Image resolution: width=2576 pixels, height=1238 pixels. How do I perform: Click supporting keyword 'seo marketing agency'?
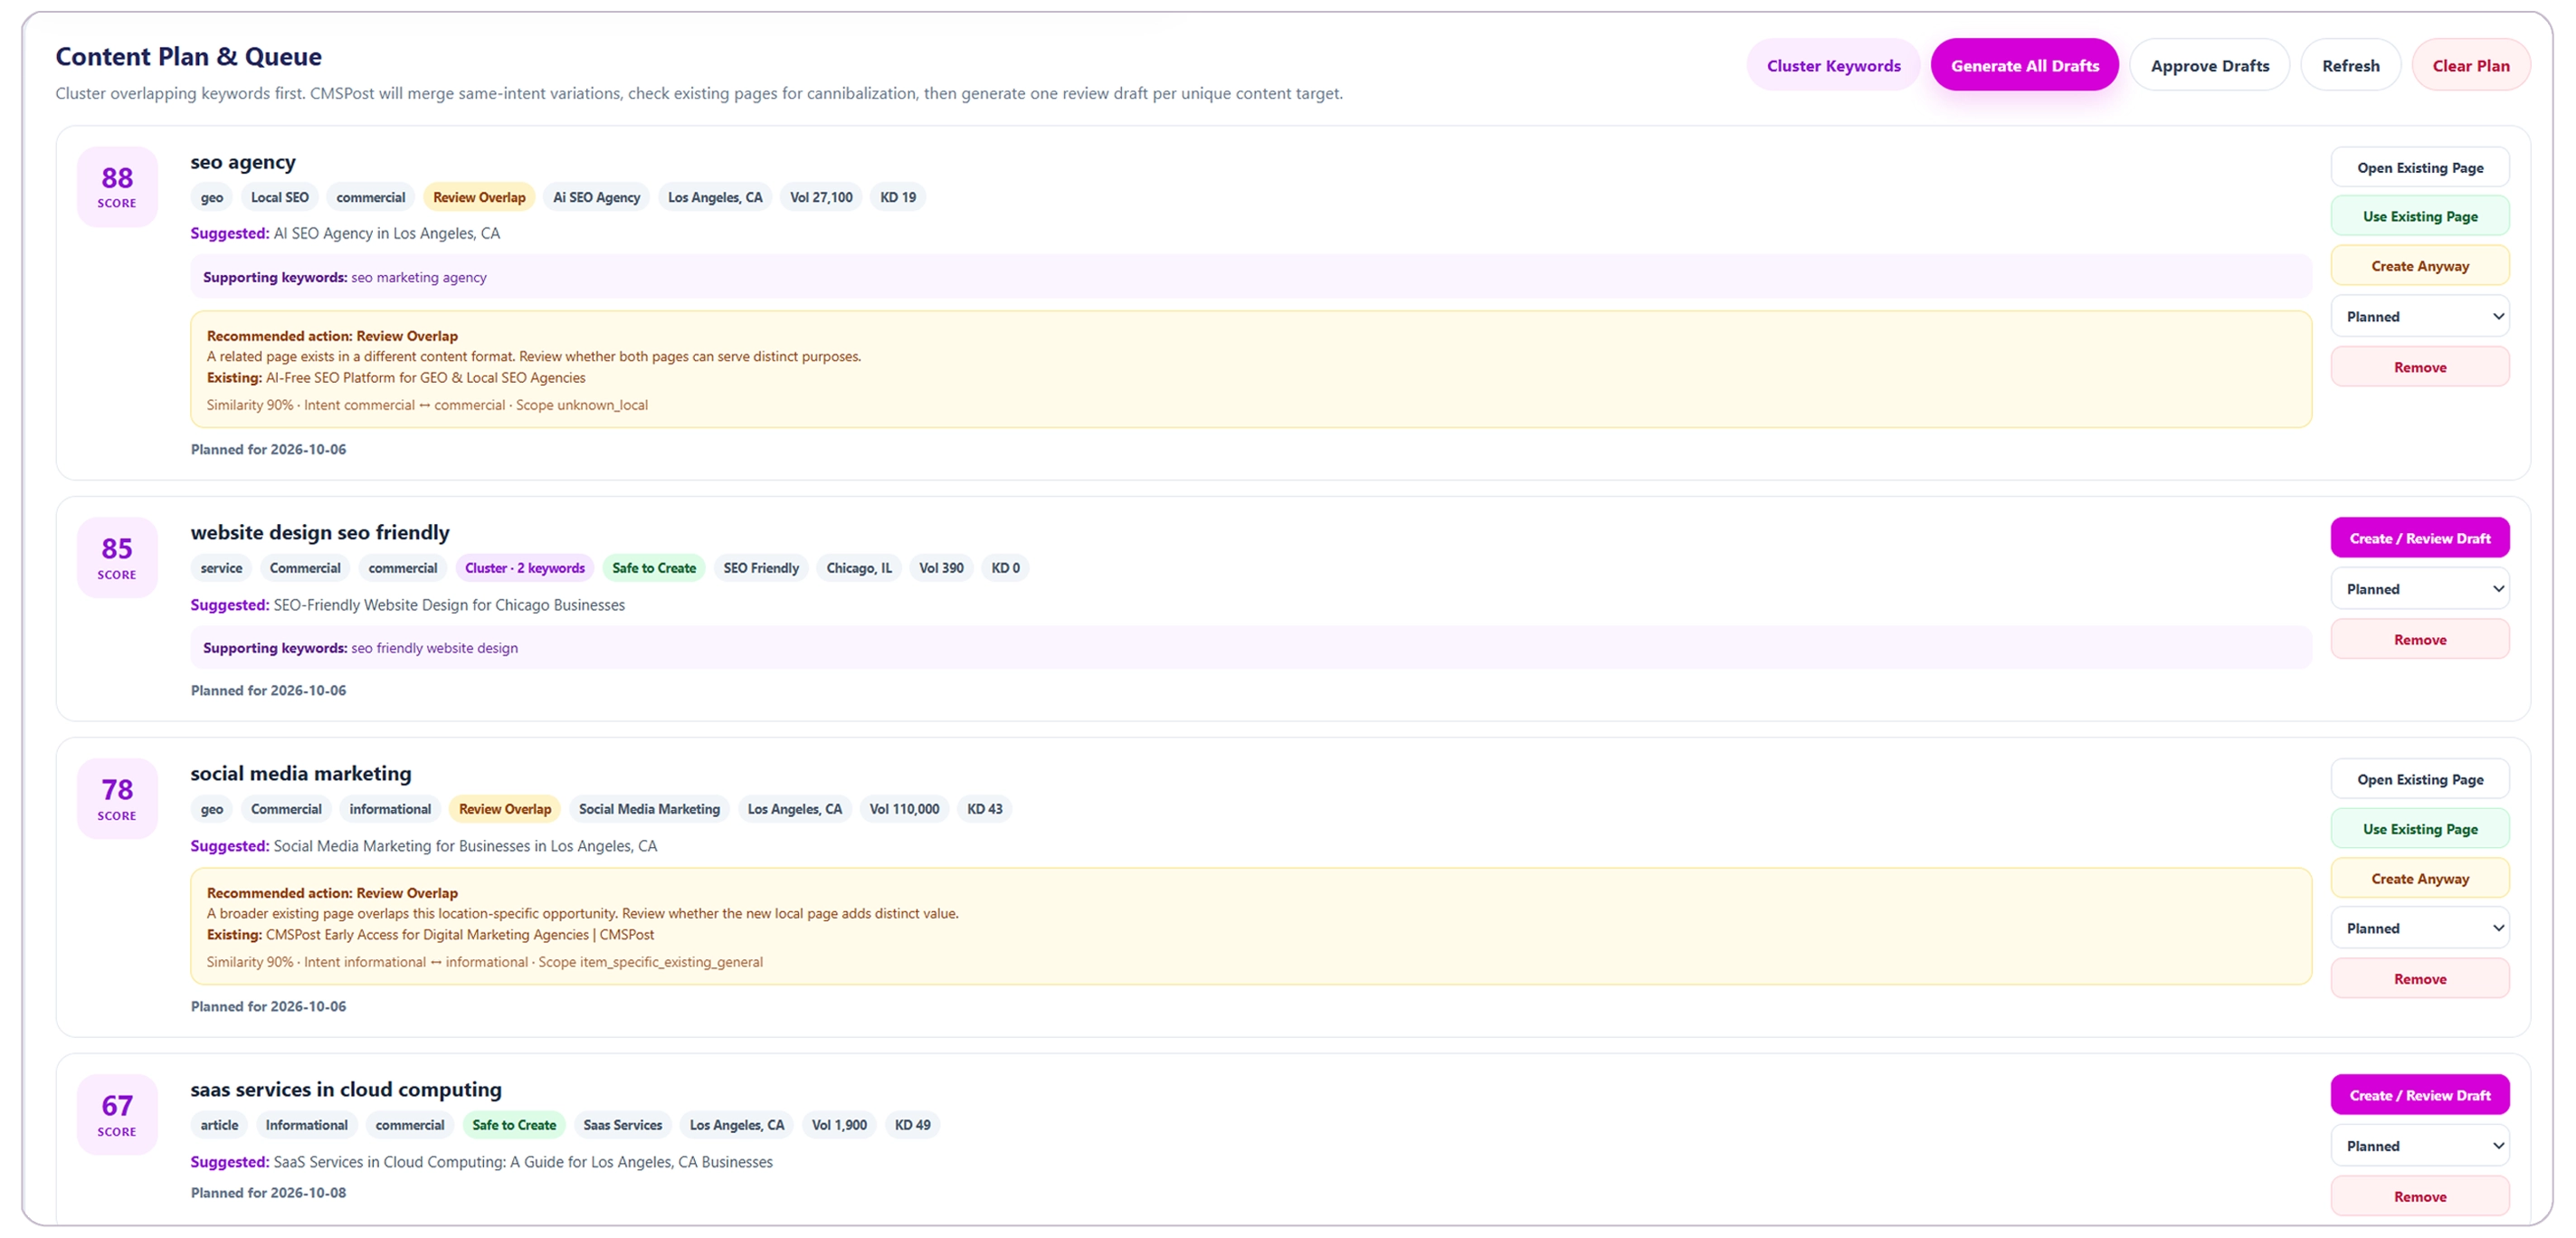(419, 277)
